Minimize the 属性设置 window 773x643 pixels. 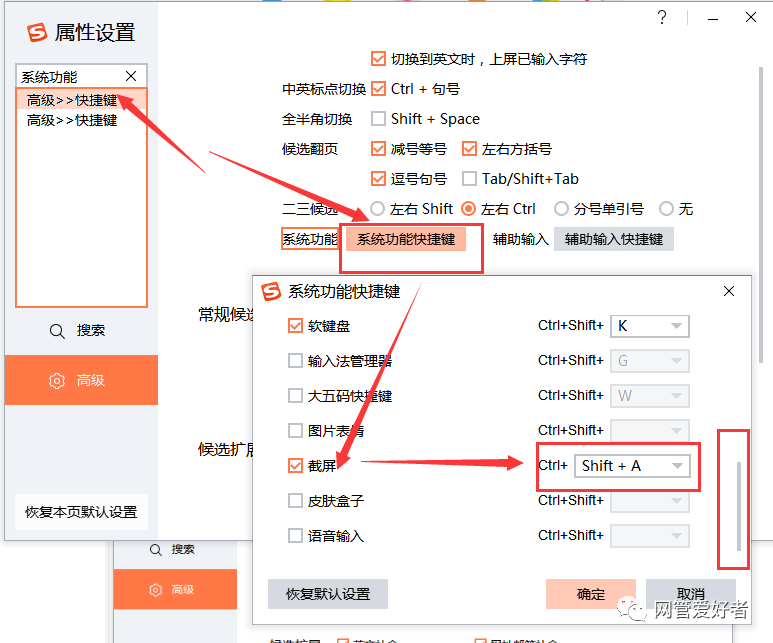pos(712,19)
